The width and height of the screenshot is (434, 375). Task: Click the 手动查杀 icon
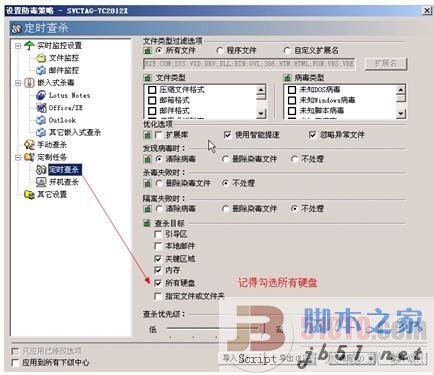(29, 145)
